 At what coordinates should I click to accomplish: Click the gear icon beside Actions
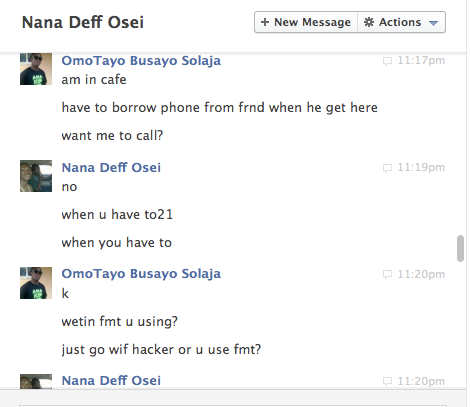(369, 22)
